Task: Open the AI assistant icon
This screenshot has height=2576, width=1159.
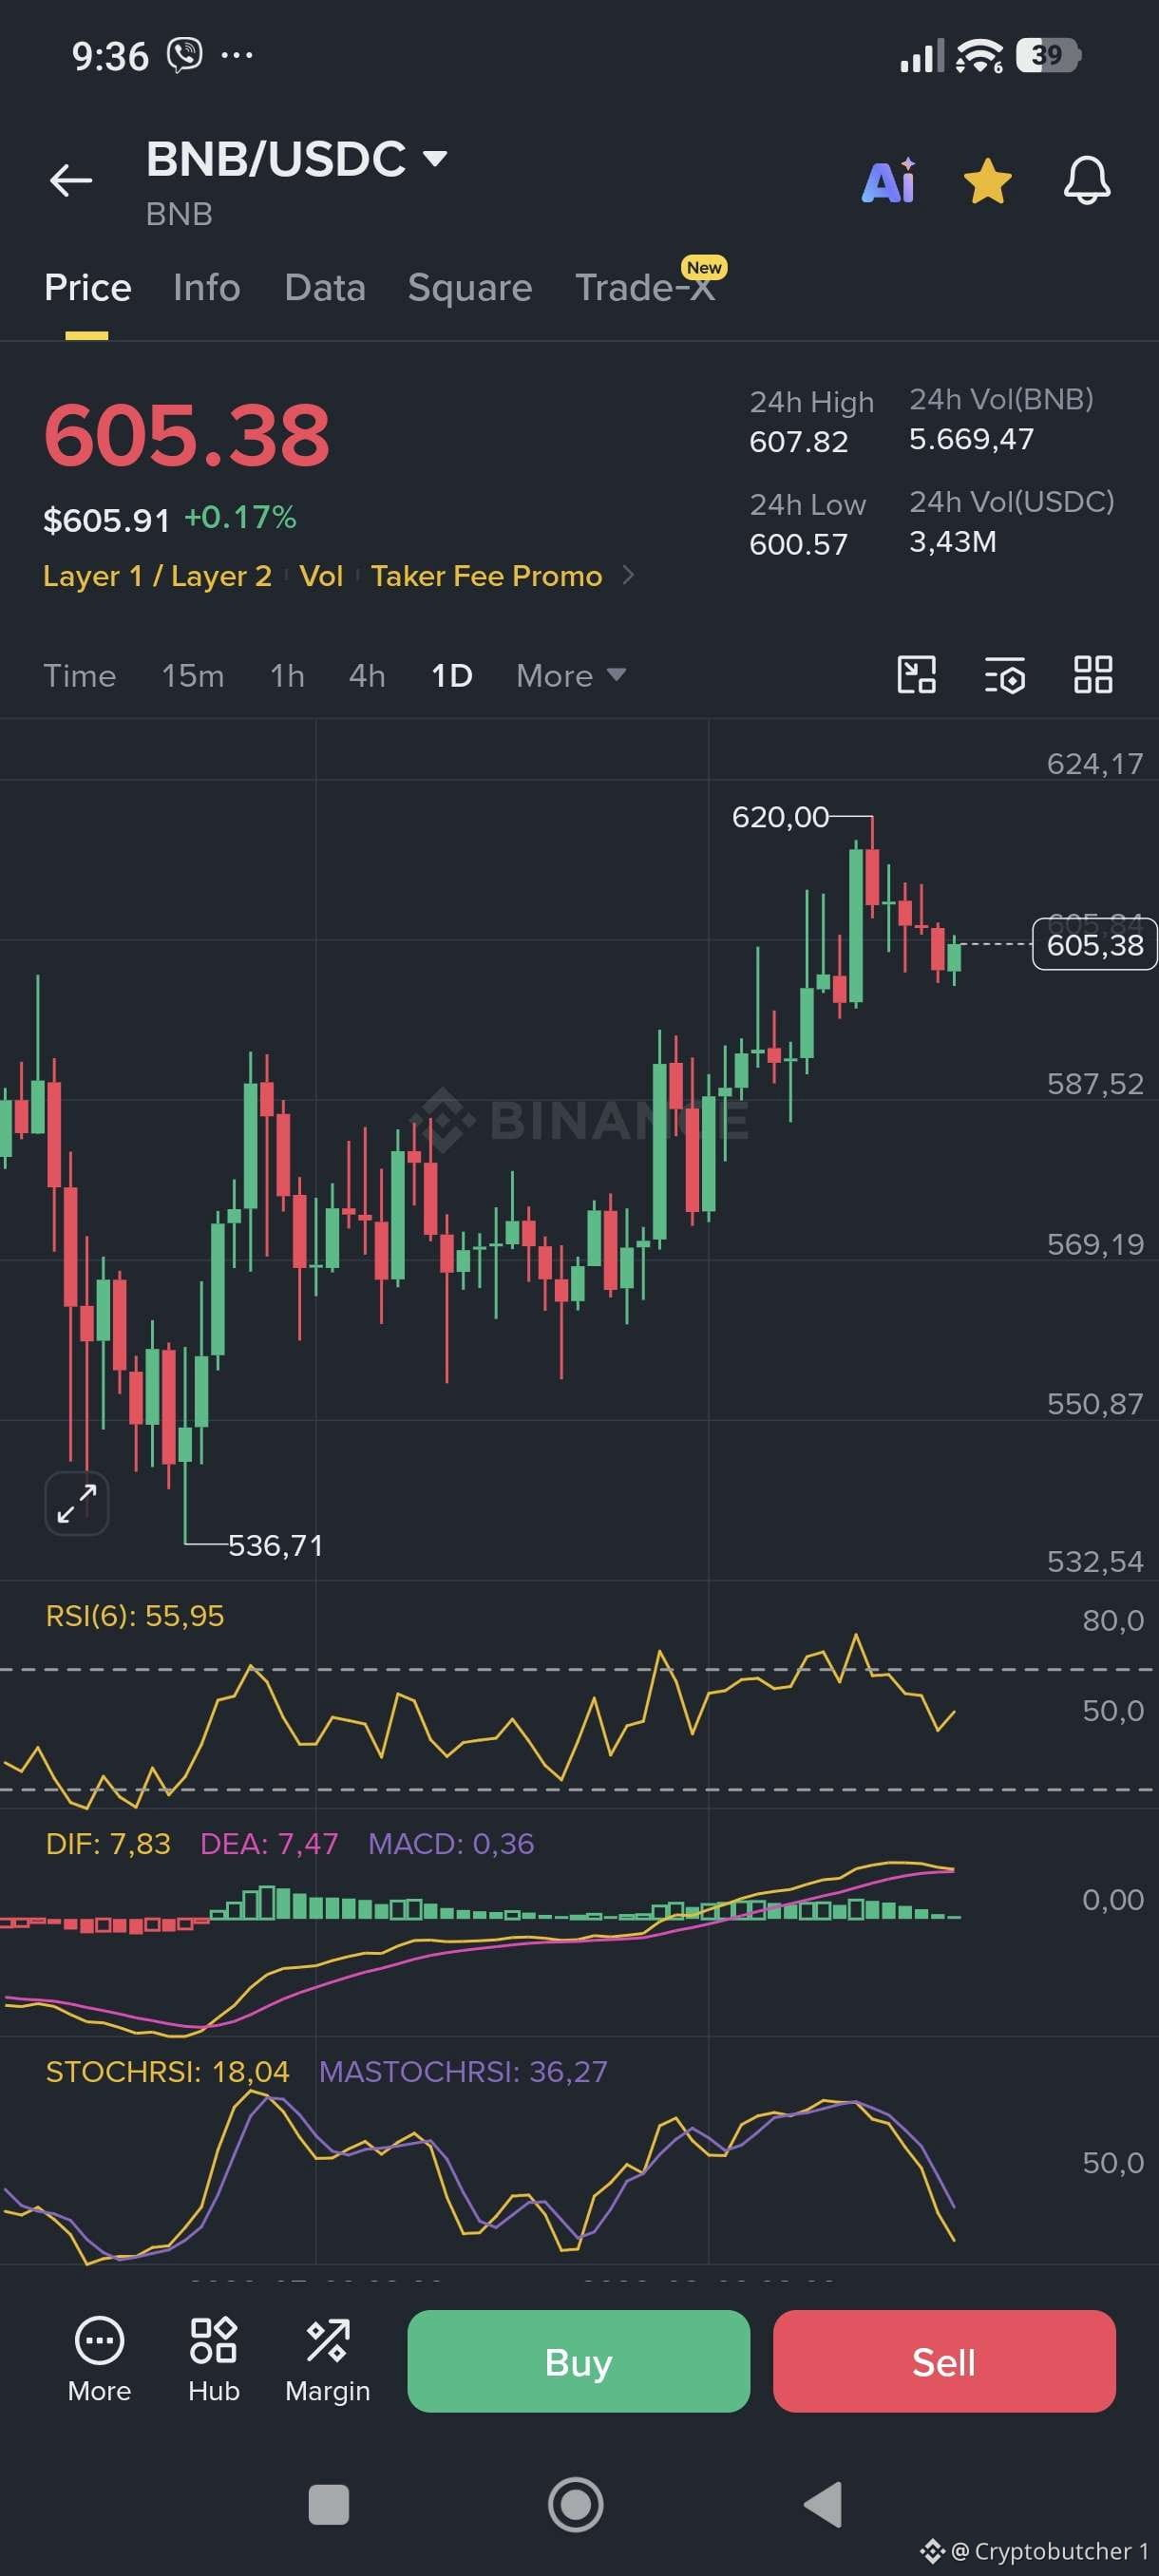Action: [888, 181]
